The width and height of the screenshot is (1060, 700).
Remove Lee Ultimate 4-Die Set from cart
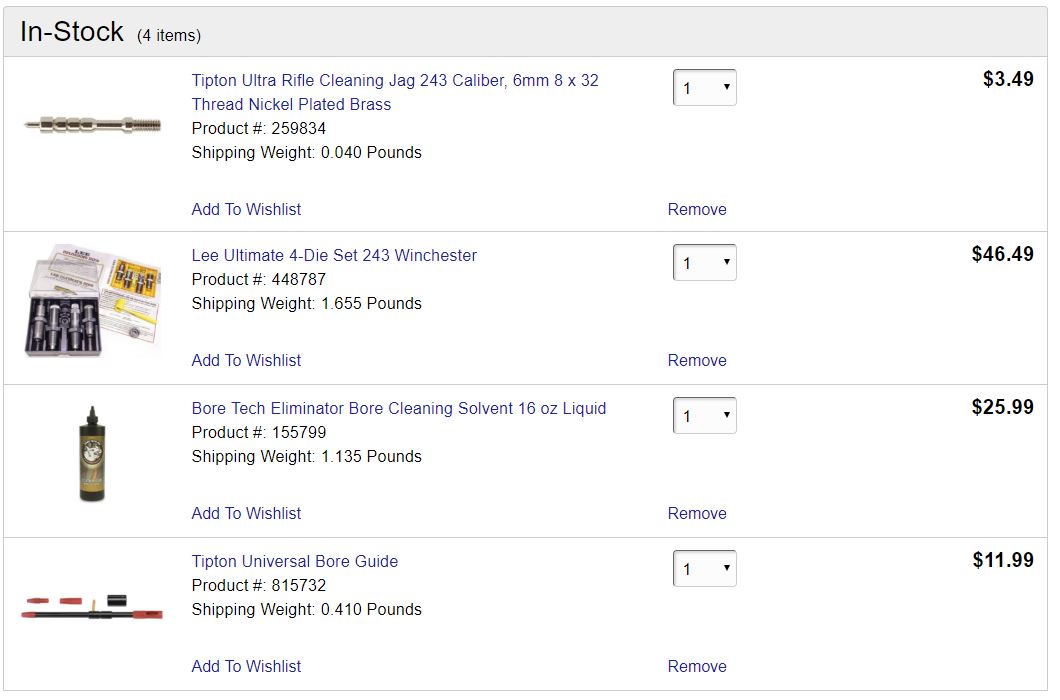click(697, 360)
